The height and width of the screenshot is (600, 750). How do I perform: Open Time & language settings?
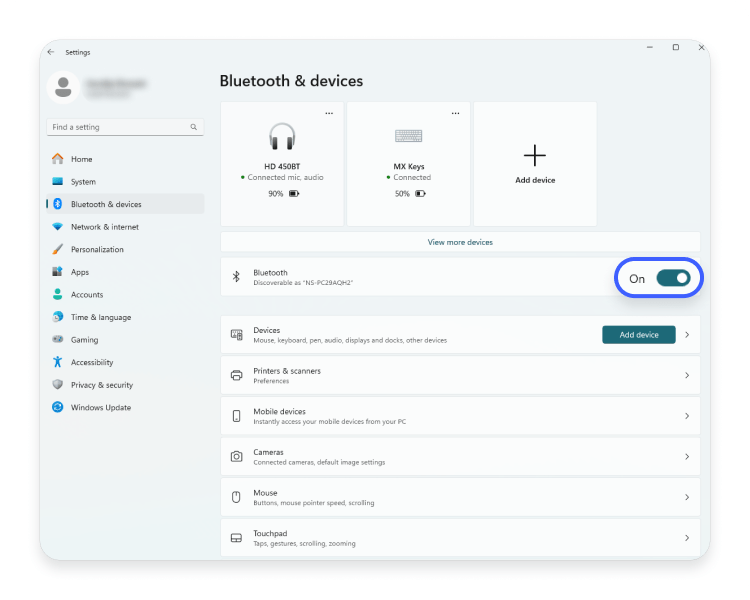pos(125,317)
